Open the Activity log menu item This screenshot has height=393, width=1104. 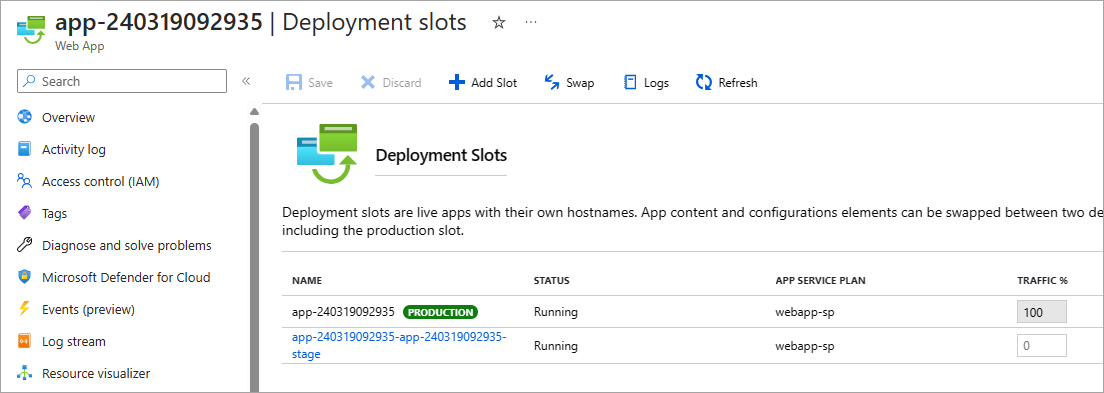pyautogui.click(x=74, y=149)
